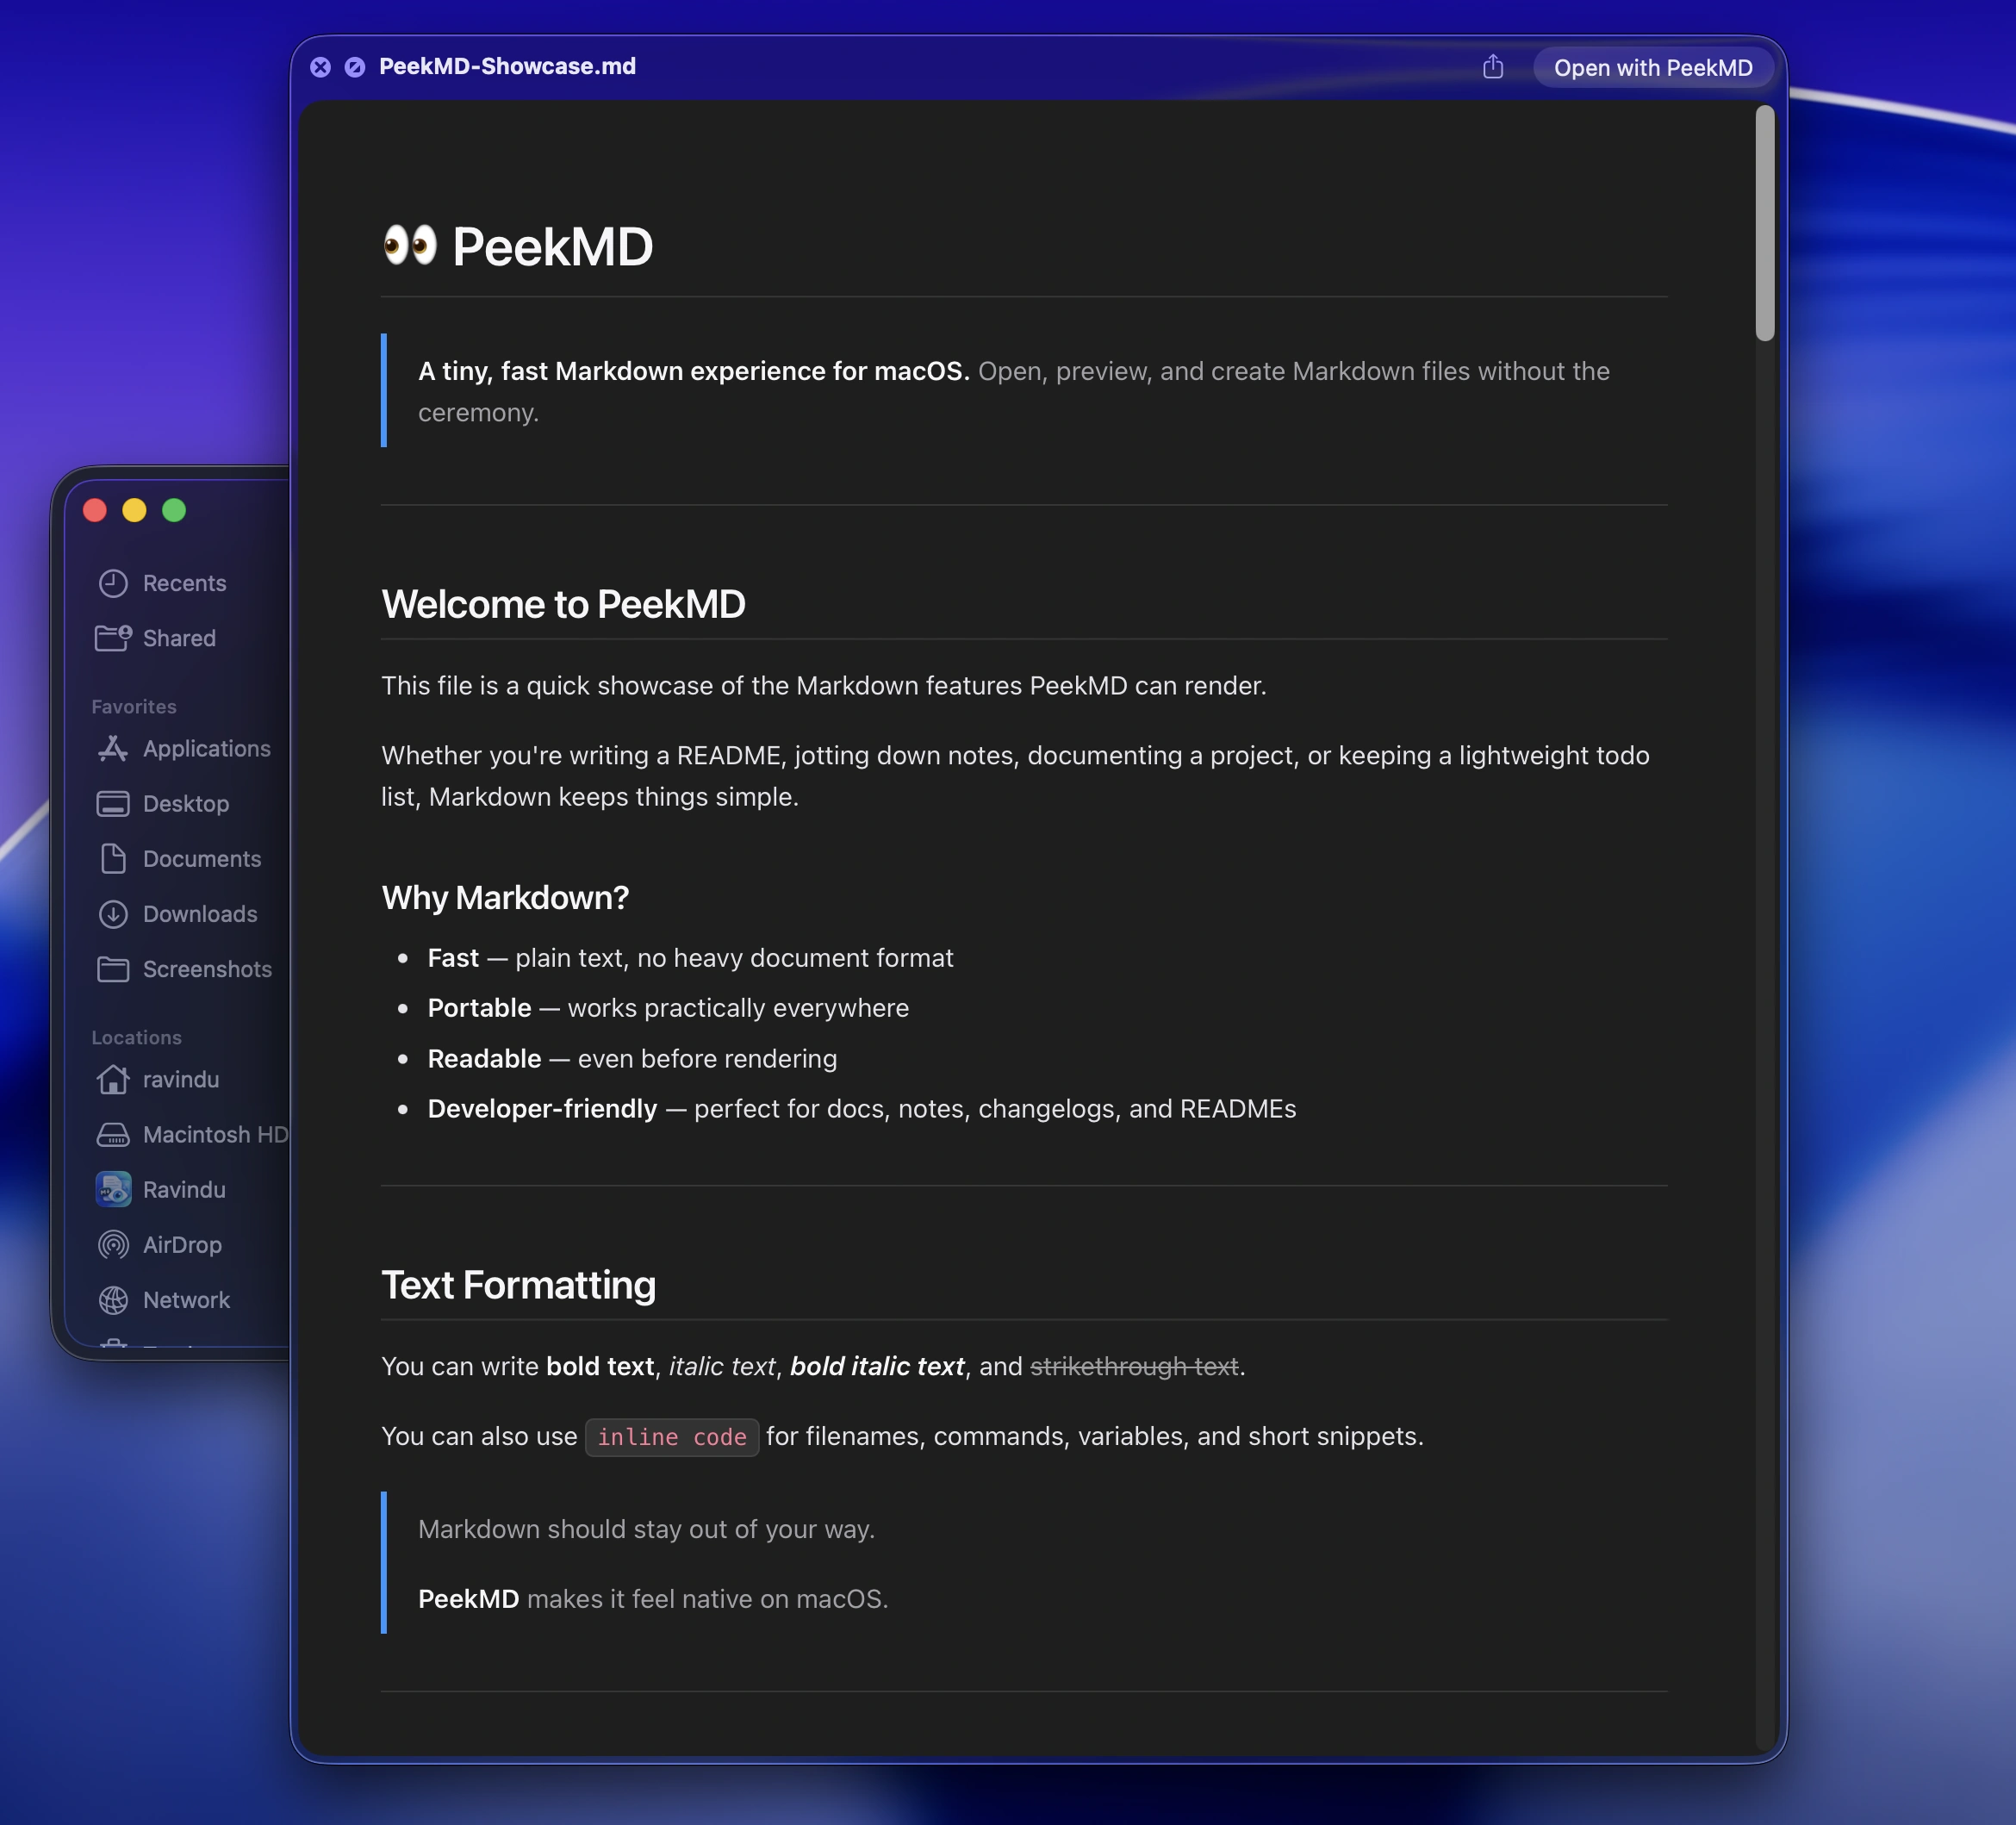Click the pink inline code snippet

[x=672, y=1437]
